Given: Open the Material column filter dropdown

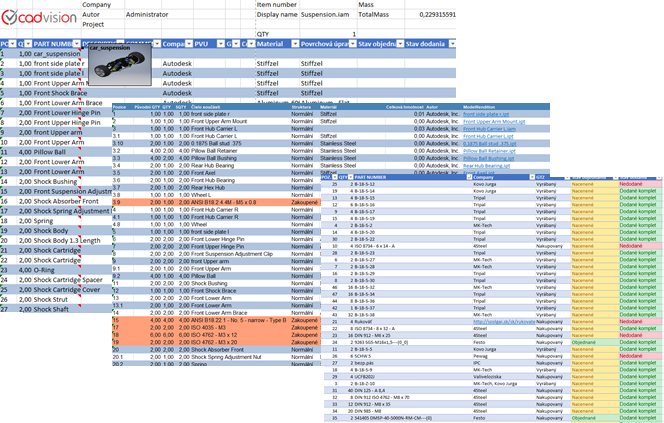Looking at the screenshot, I should (295, 44).
